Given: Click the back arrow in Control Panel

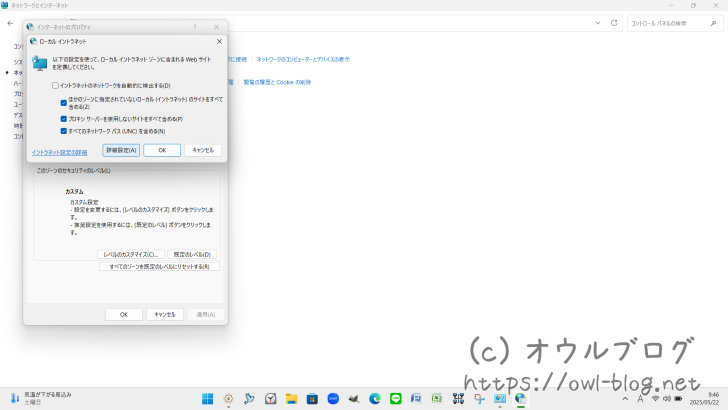Looking at the screenshot, I should point(10,22).
